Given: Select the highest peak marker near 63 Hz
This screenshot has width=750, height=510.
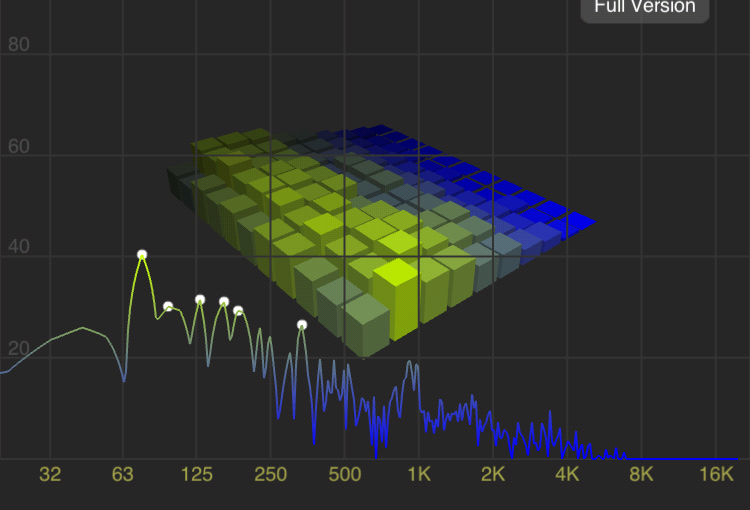Looking at the screenshot, I should (x=142, y=255).
